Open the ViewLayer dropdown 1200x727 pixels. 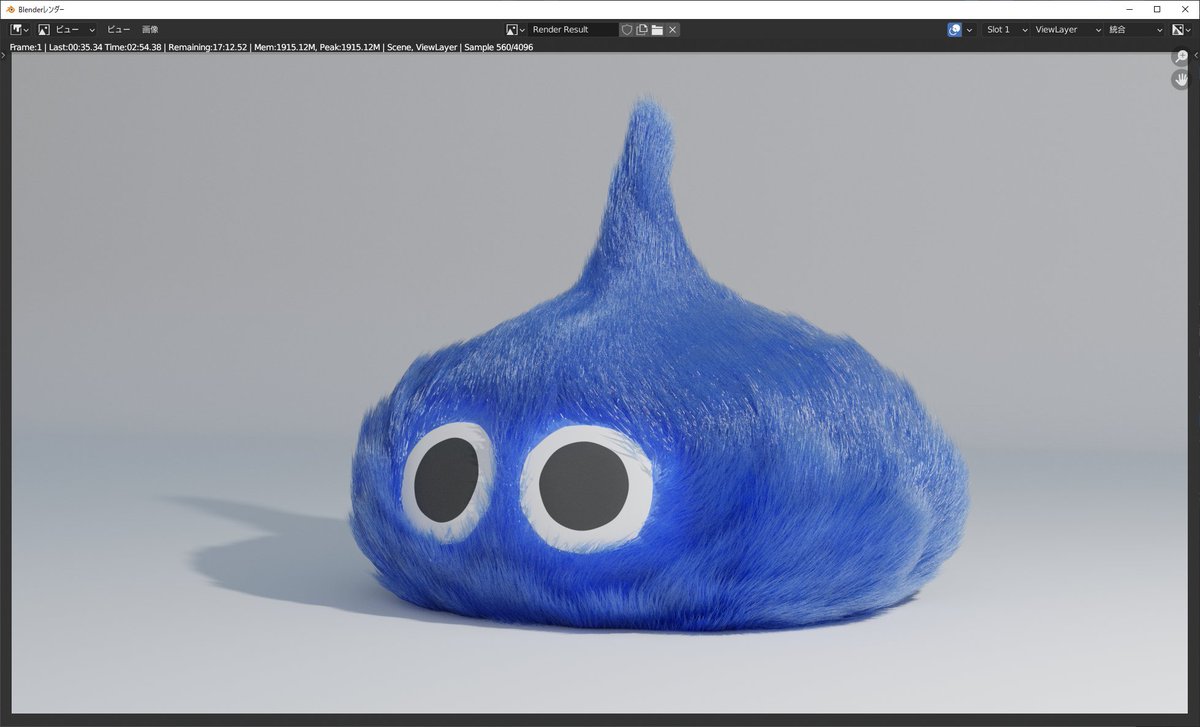1065,30
